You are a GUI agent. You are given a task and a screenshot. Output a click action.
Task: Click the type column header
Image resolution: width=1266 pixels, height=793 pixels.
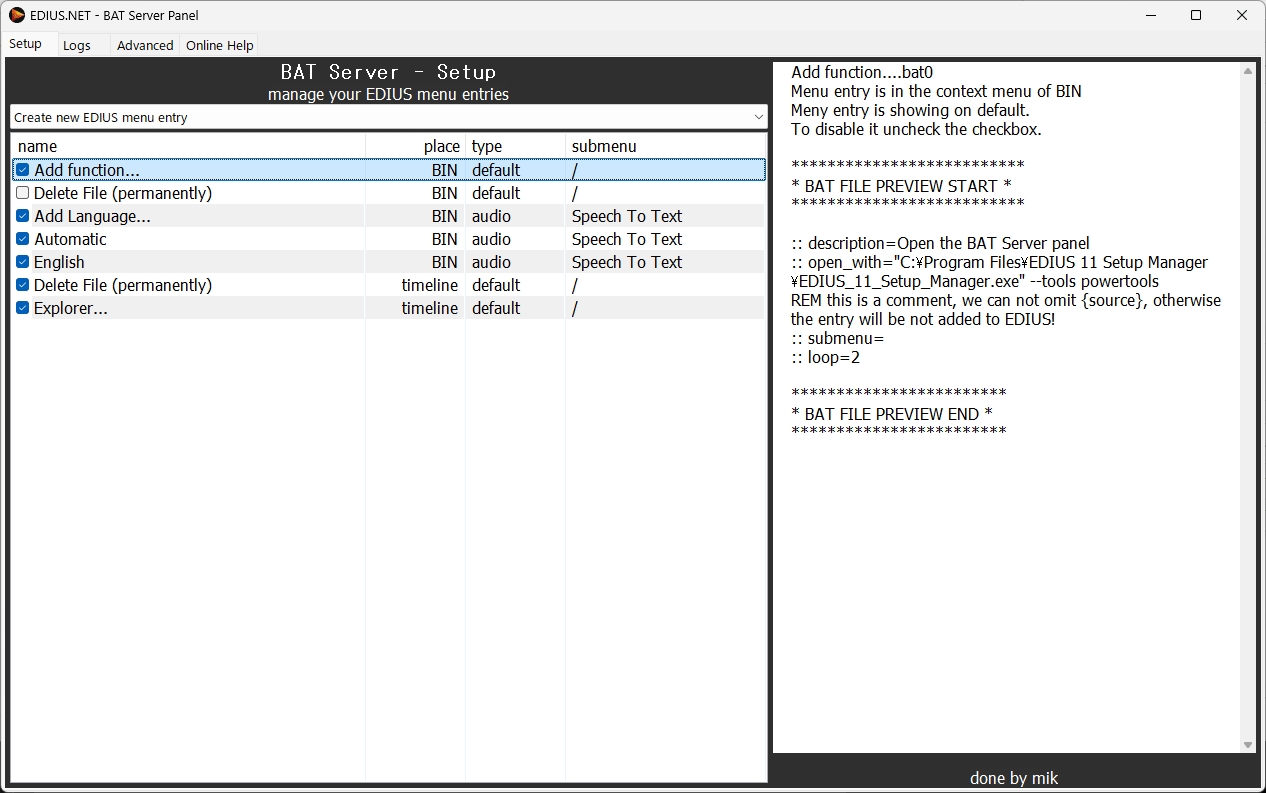pyautogui.click(x=515, y=146)
